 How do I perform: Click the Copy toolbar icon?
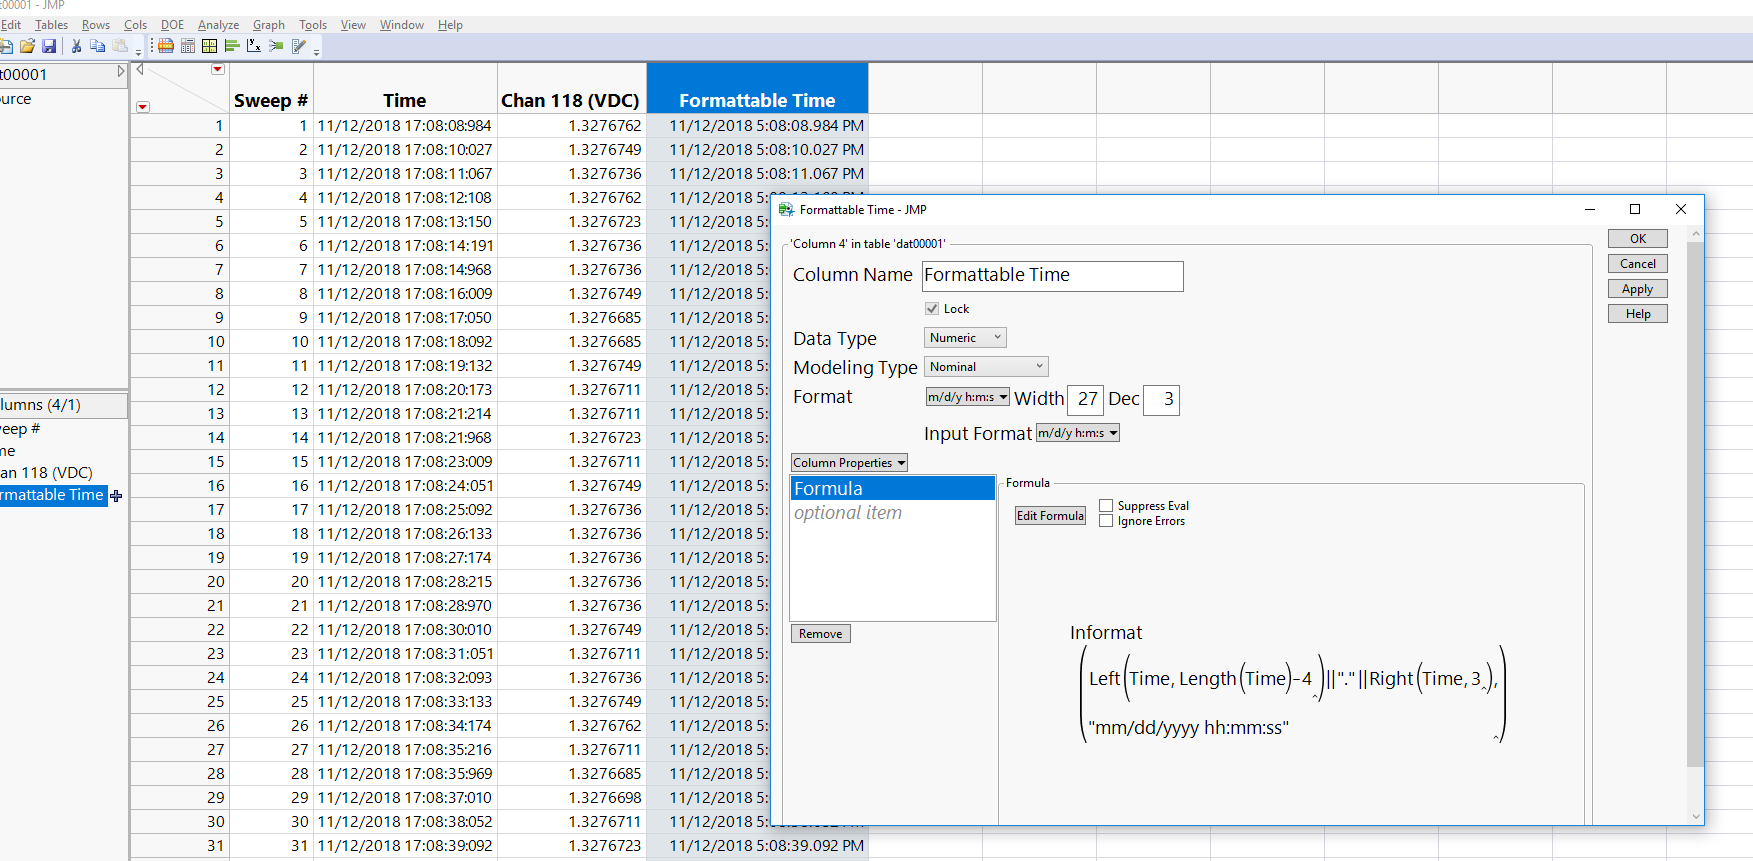(x=97, y=46)
